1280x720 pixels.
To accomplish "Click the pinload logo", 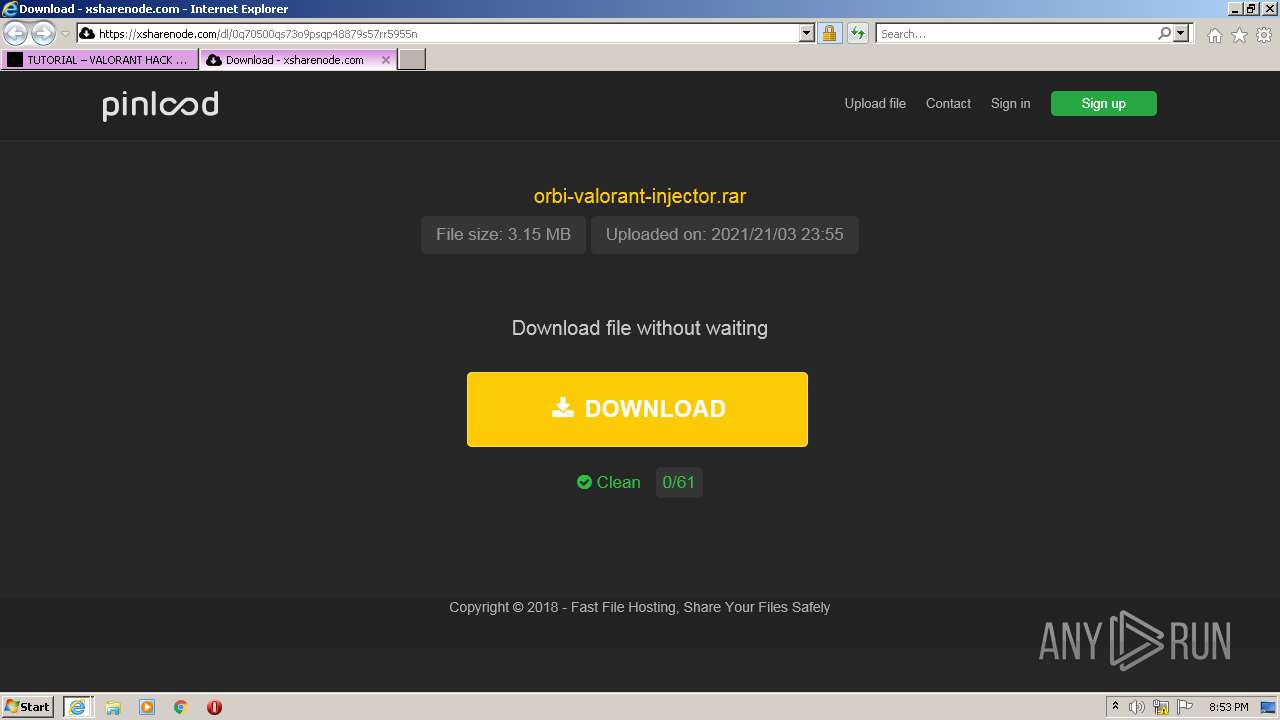I will tap(160, 105).
